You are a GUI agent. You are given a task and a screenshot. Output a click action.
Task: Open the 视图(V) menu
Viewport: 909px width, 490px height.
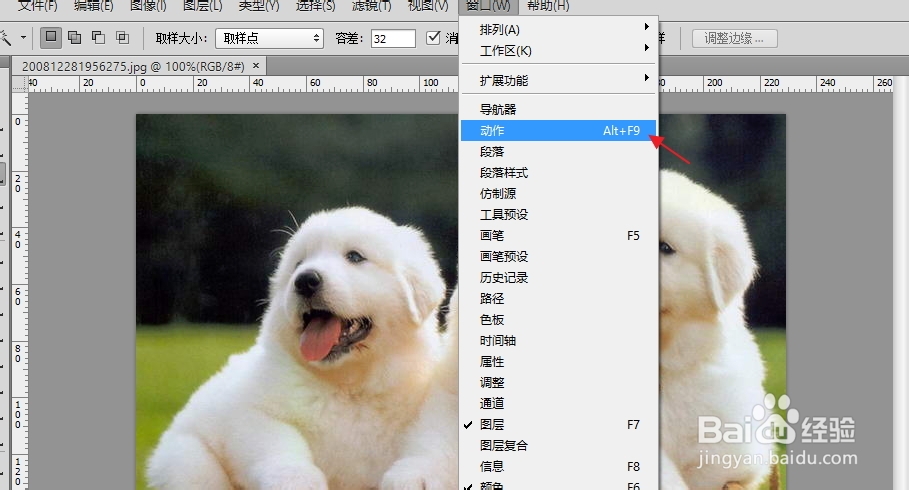[428, 6]
